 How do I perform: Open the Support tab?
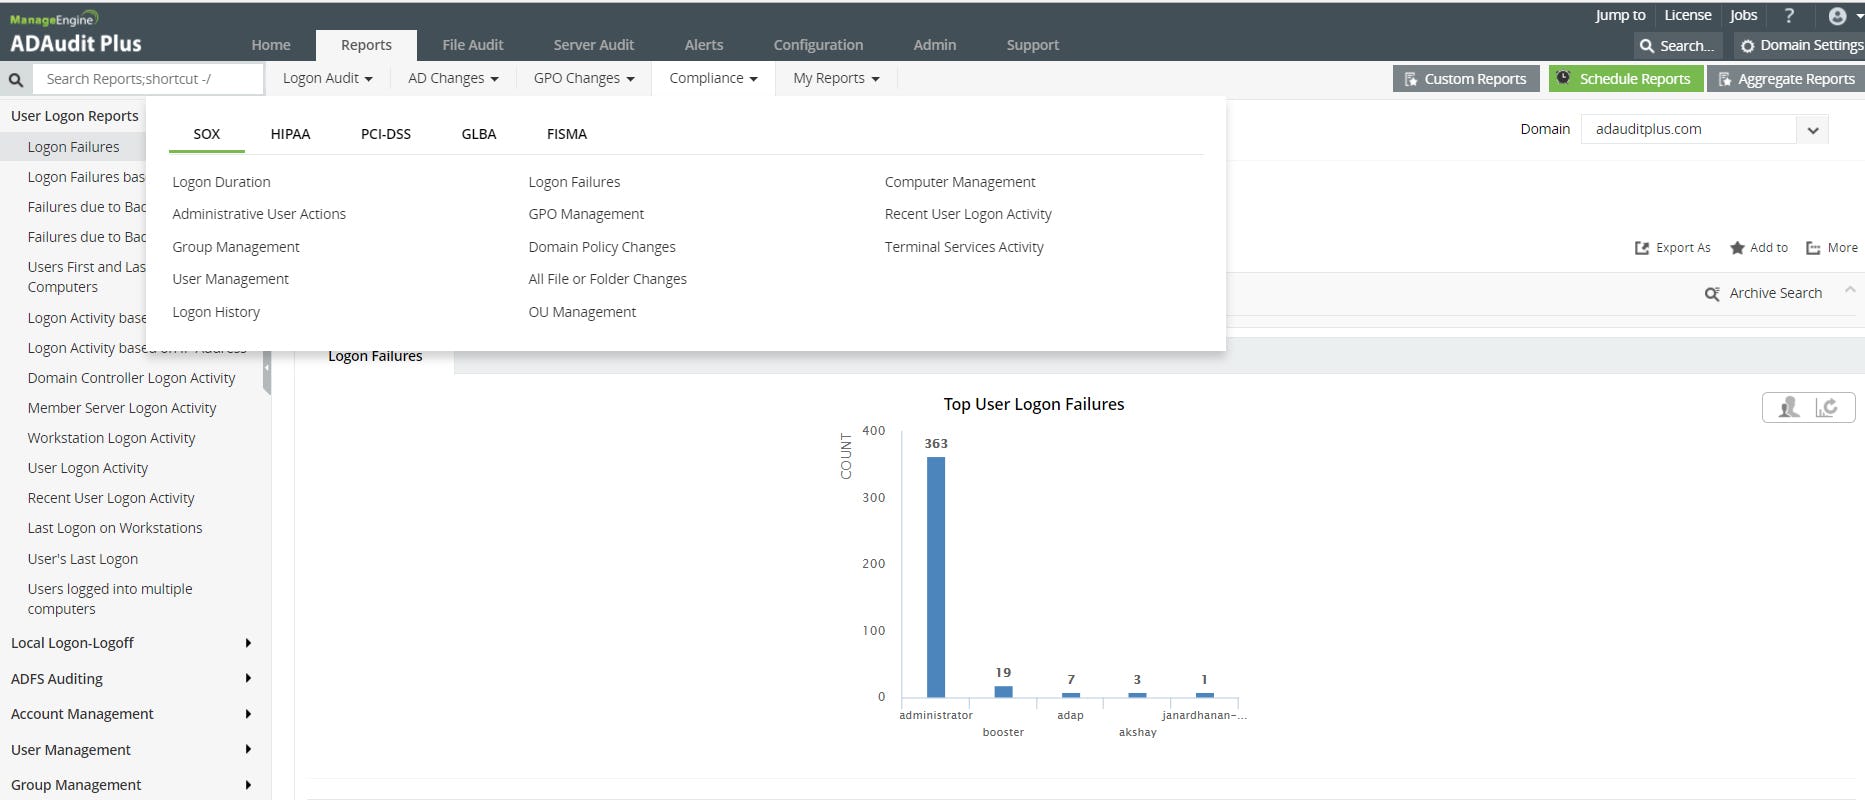tap(1033, 45)
